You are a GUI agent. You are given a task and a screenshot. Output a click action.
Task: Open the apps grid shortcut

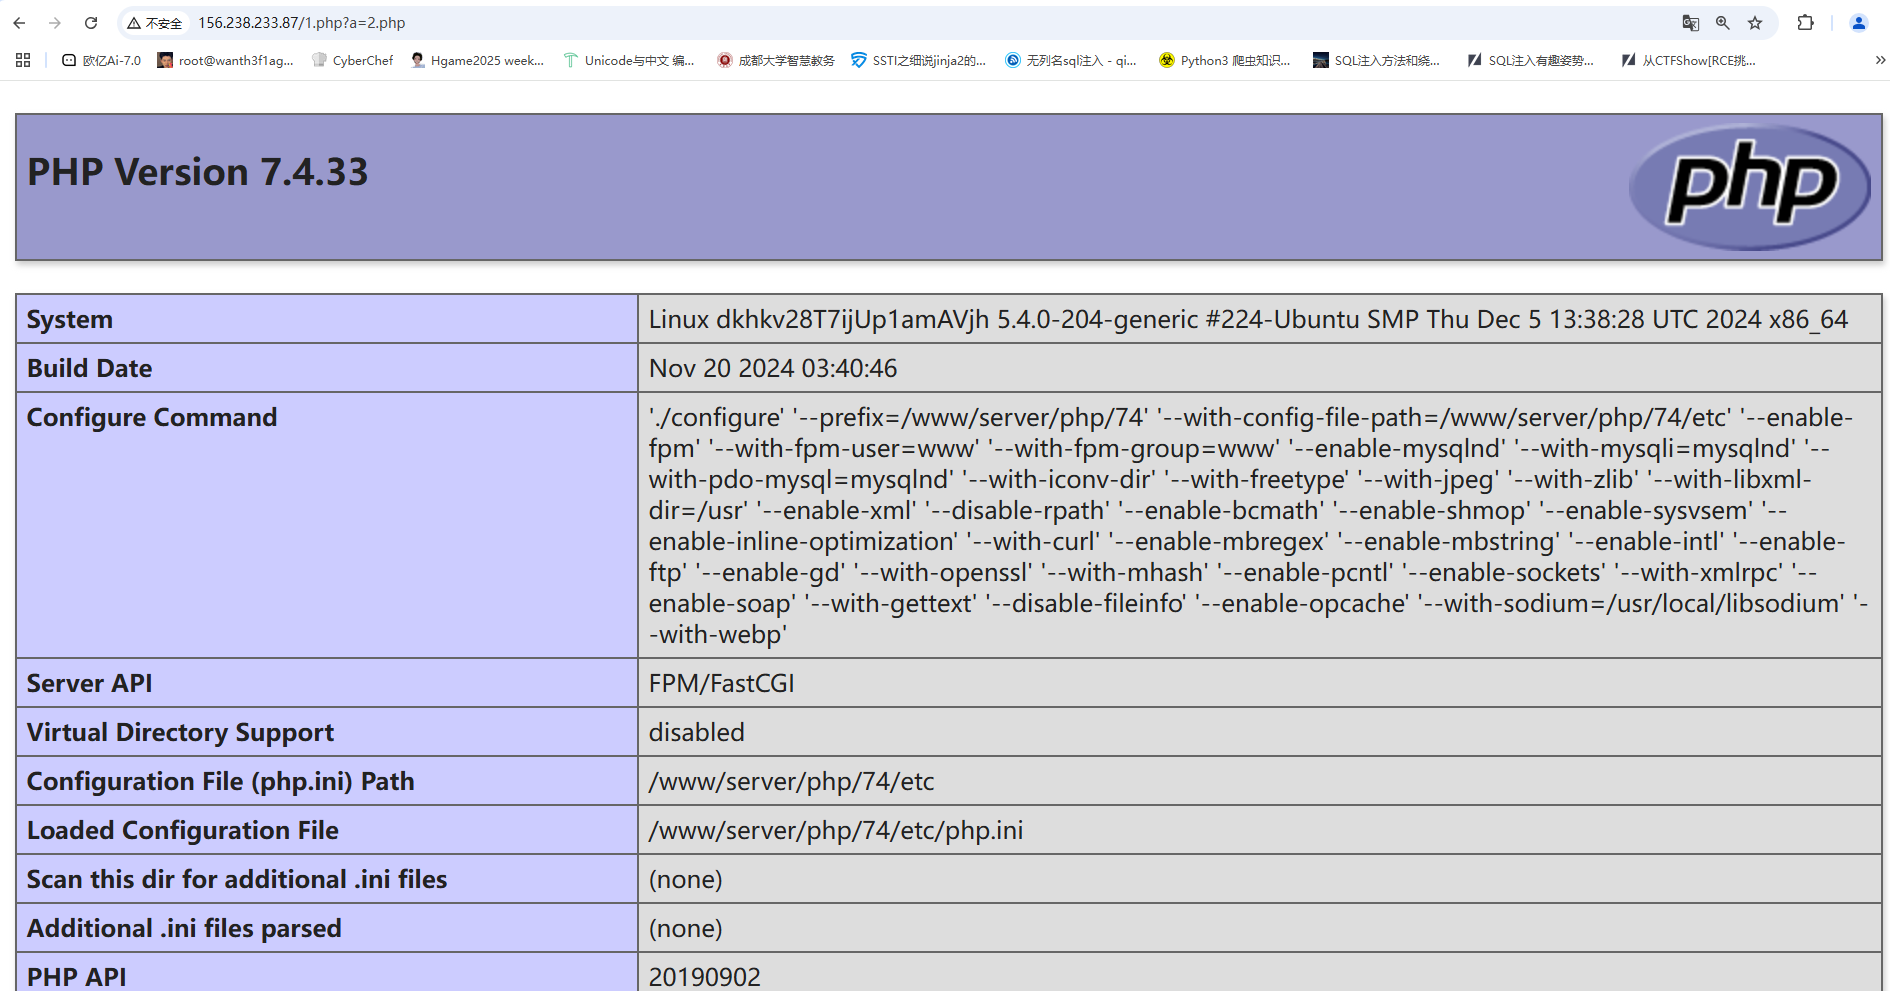click(x=23, y=60)
